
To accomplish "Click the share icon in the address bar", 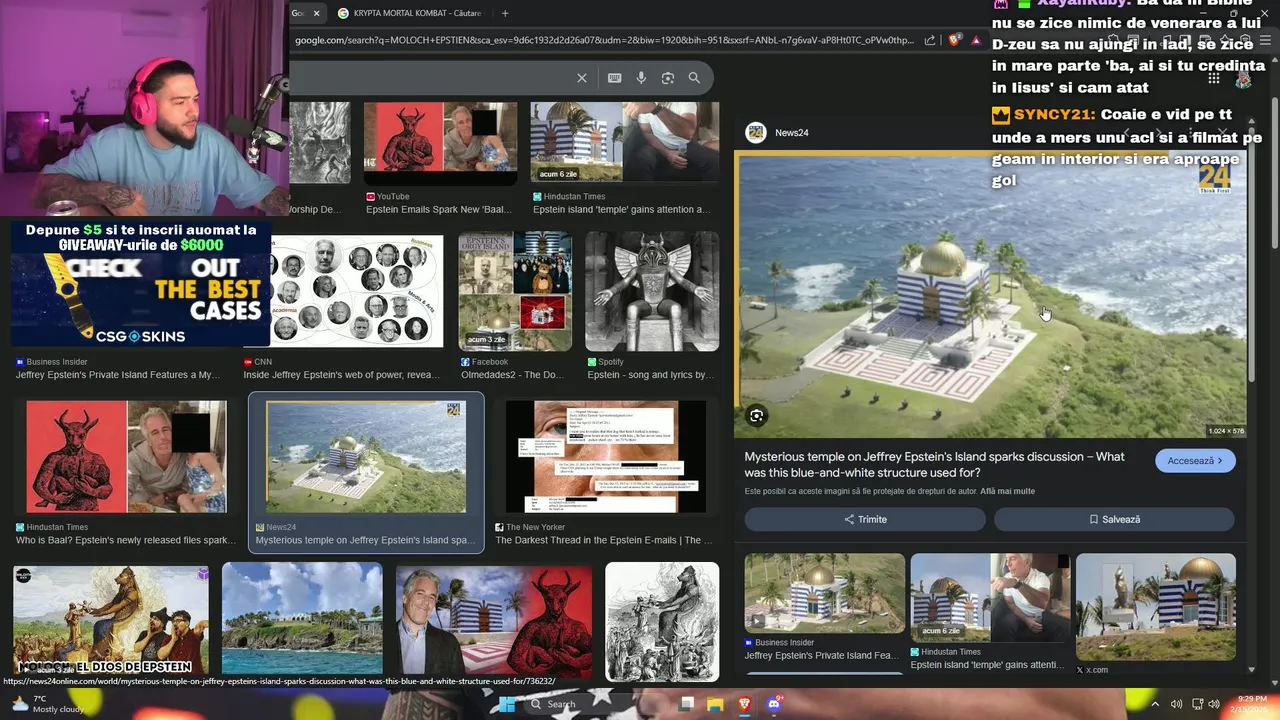I will (930, 40).
